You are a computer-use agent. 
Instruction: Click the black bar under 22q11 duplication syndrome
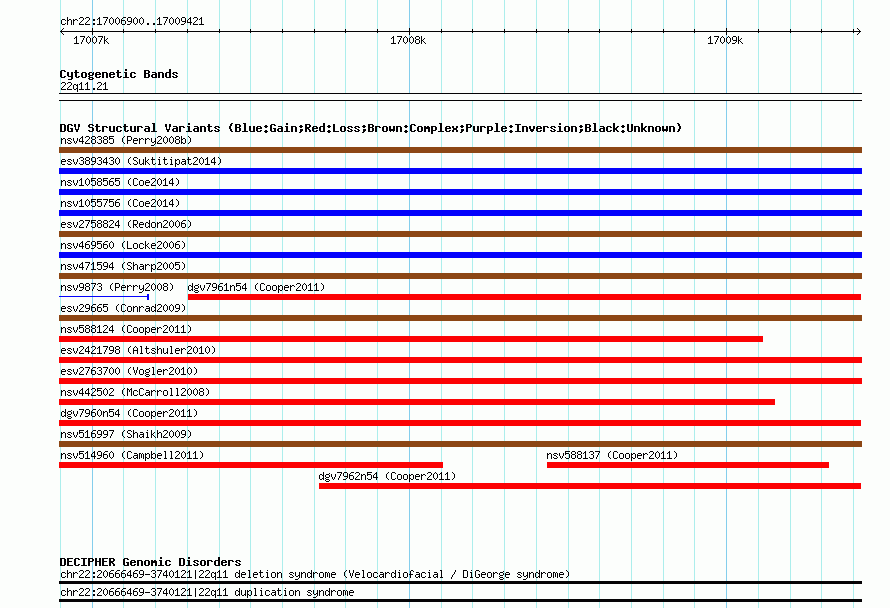[460, 601]
